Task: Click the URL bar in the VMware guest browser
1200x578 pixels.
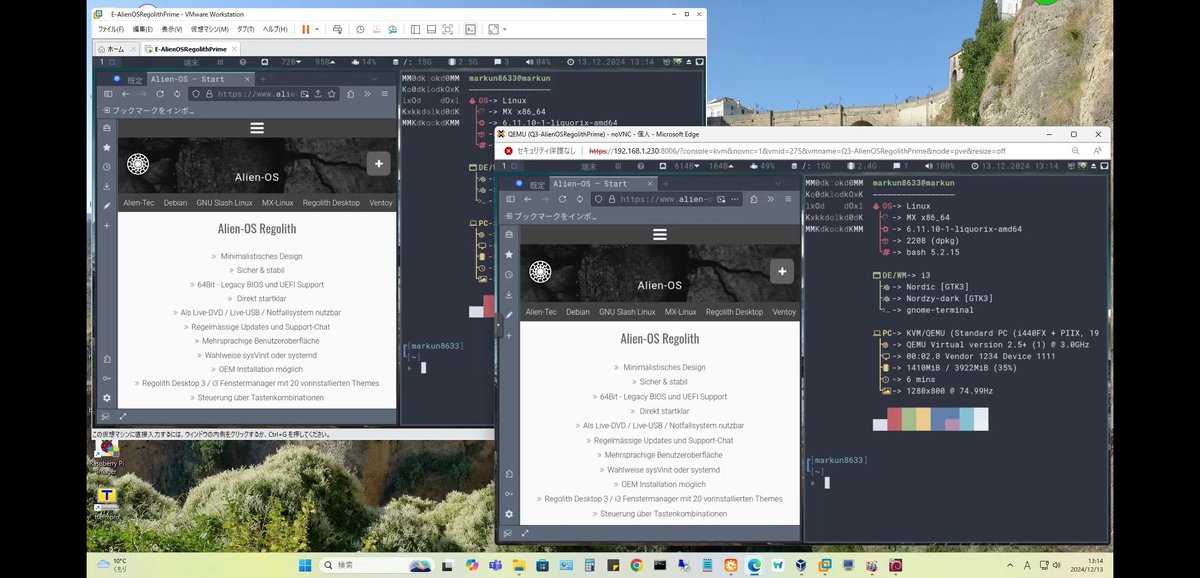Action: (x=264, y=94)
